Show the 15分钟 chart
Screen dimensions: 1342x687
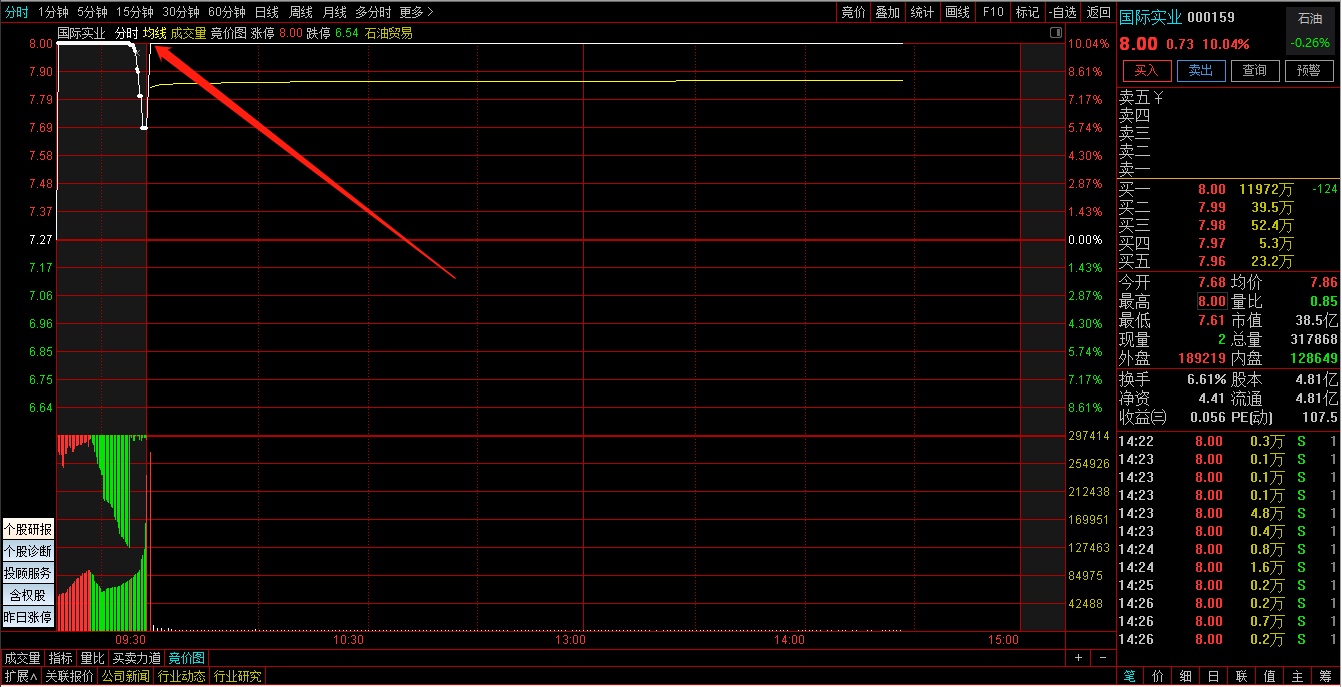point(135,12)
